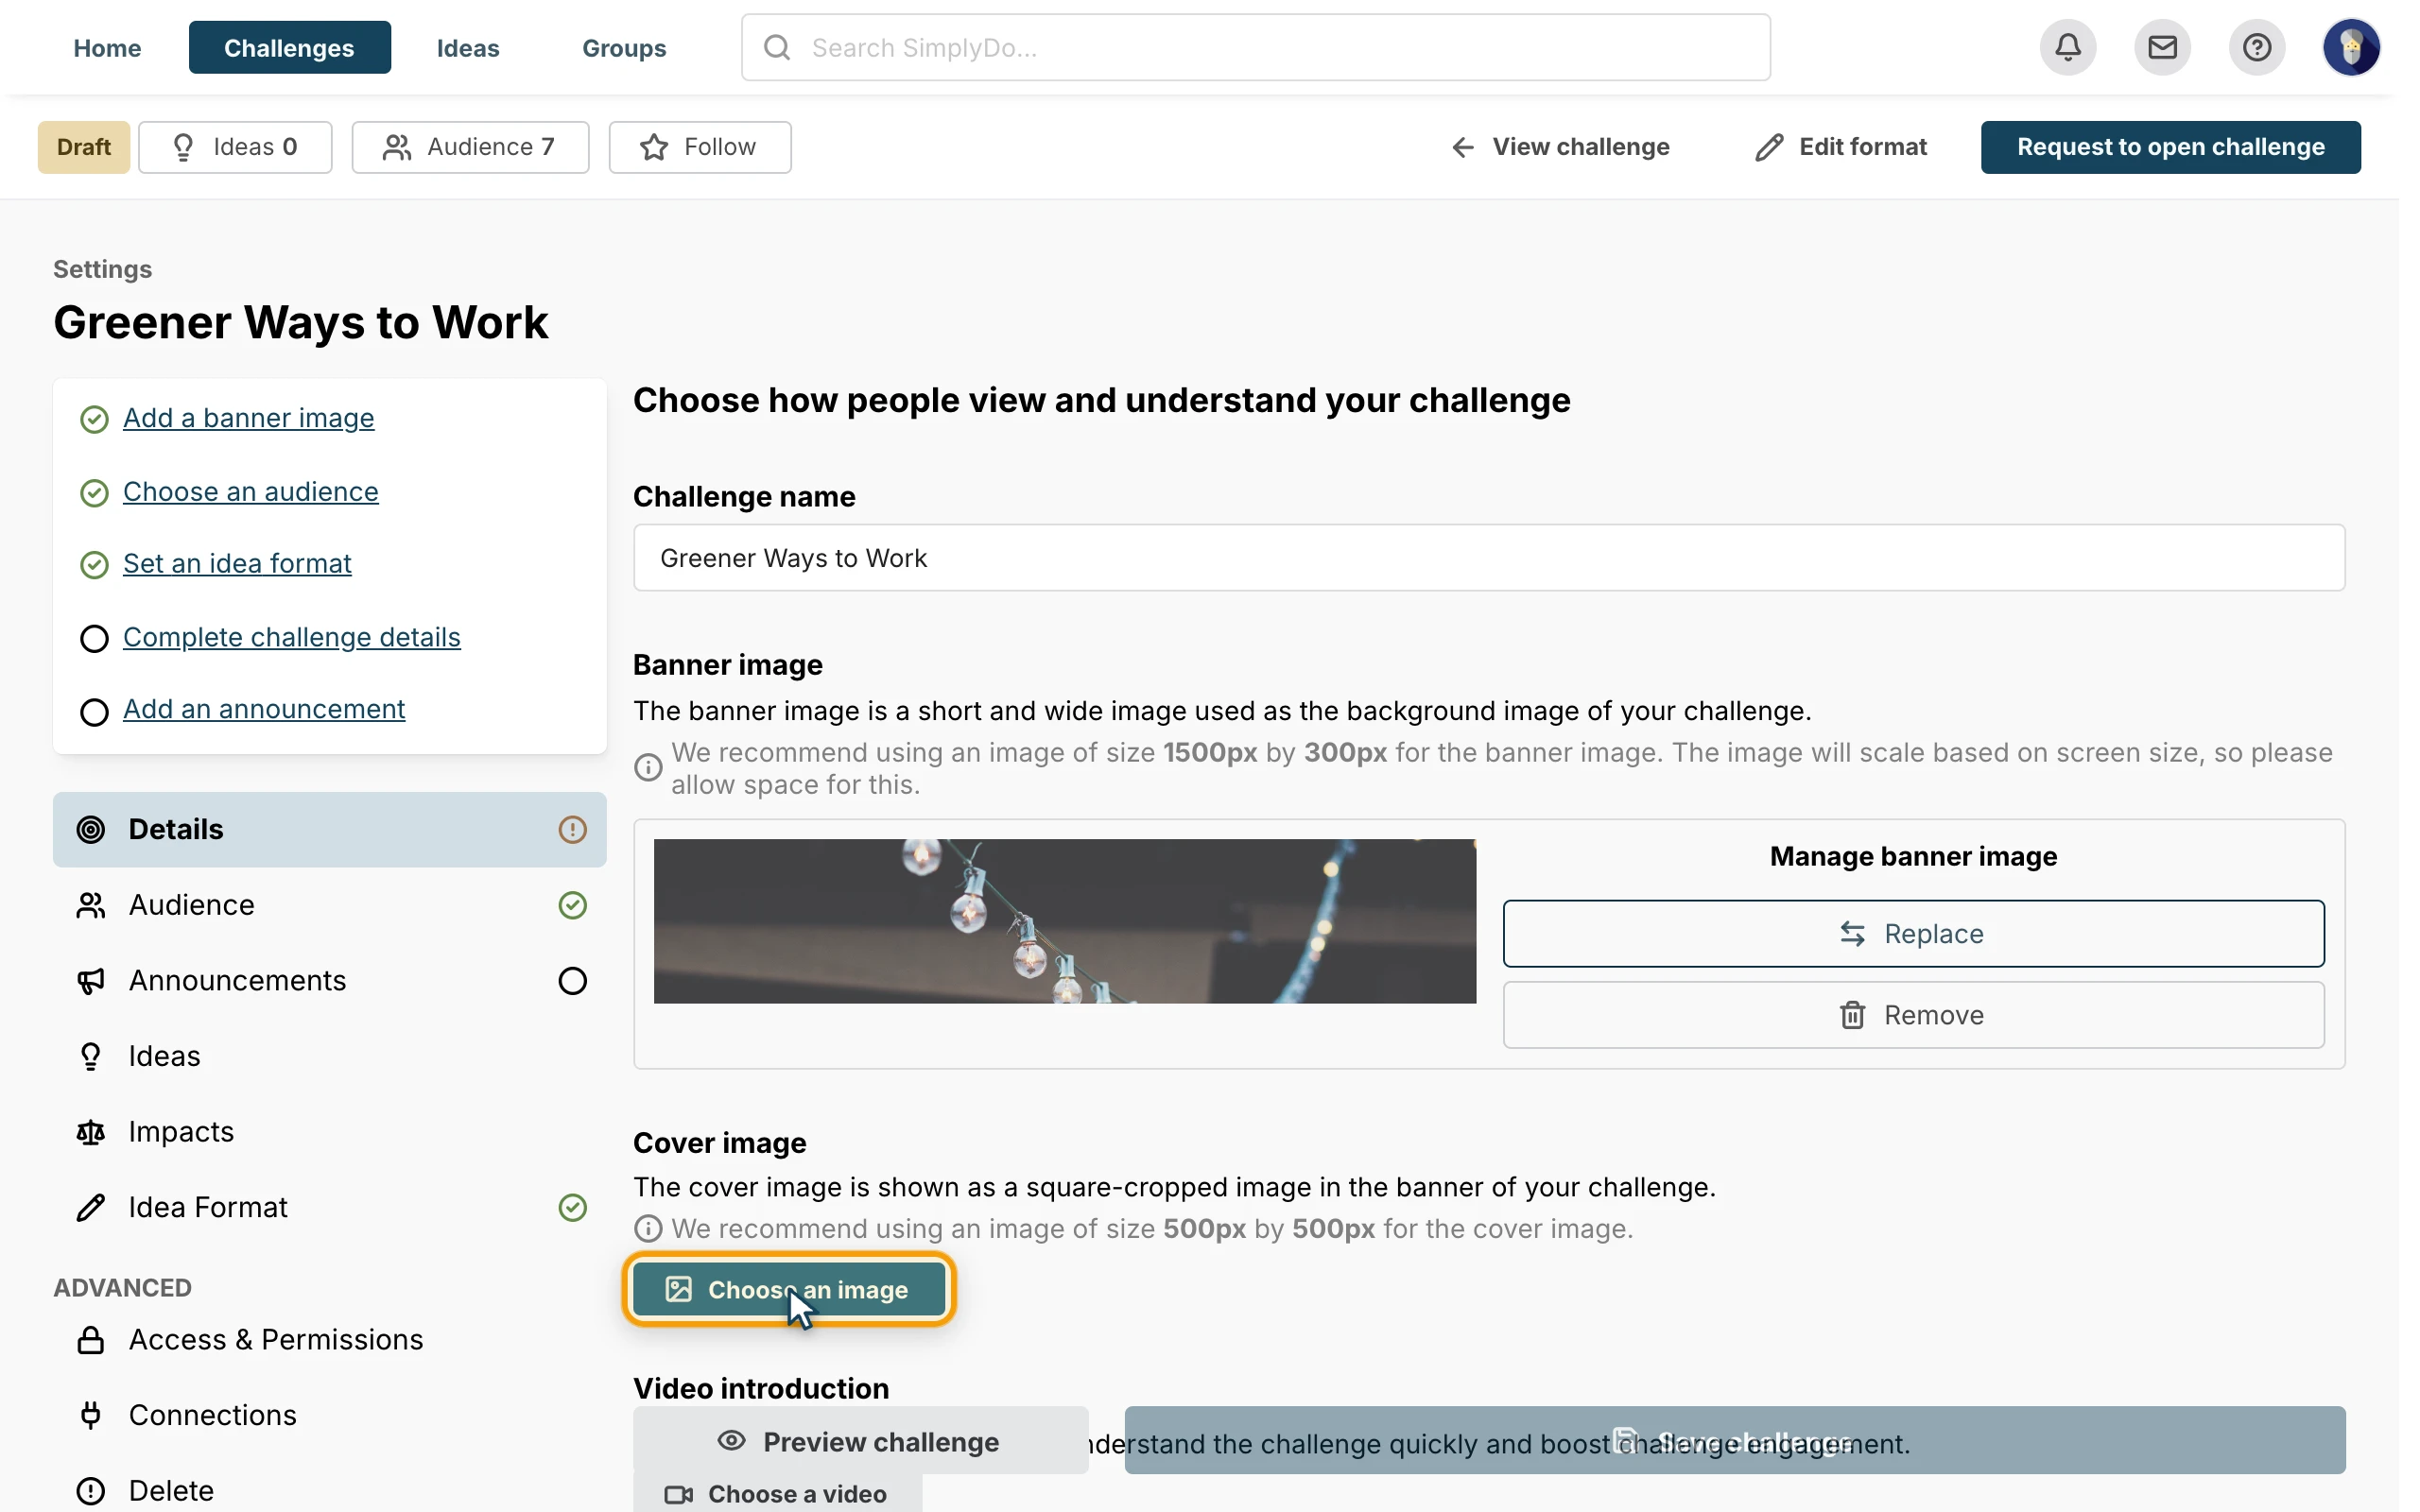Image resolution: width=2420 pixels, height=1512 pixels.
Task: Replace the banner image
Action: pos(1912,933)
